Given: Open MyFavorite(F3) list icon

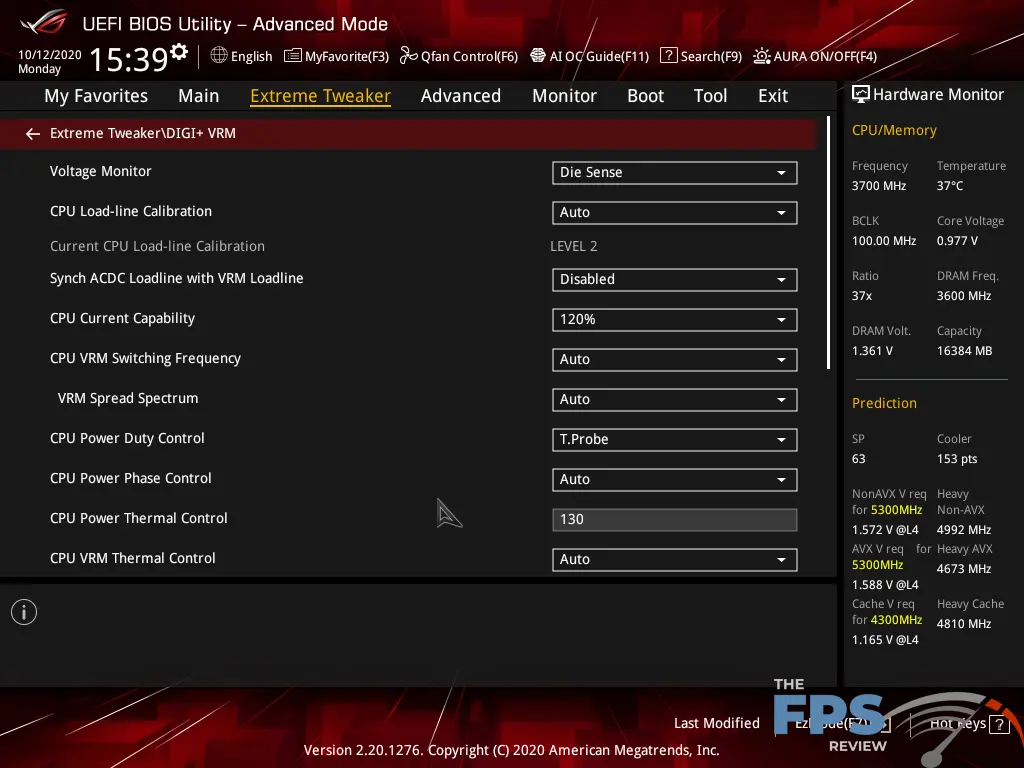Looking at the screenshot, I should [x=293, y=56].
